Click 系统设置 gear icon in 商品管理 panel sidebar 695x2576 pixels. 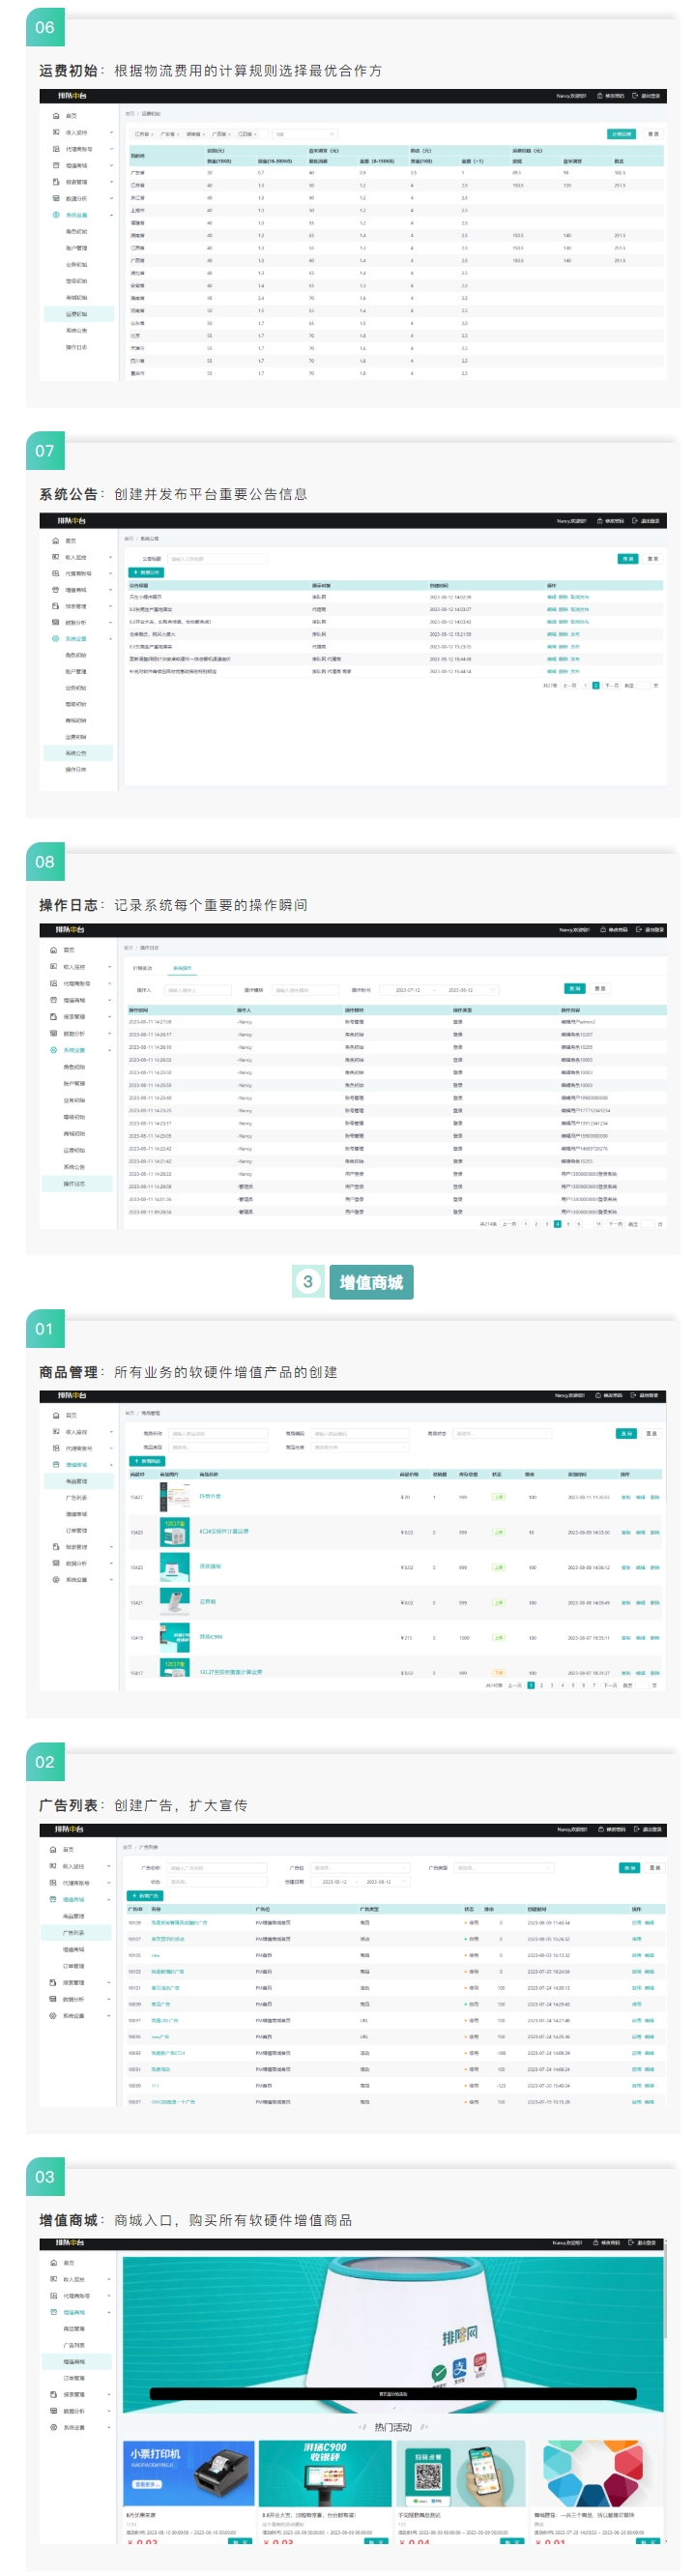click(x=56, y=1580)
